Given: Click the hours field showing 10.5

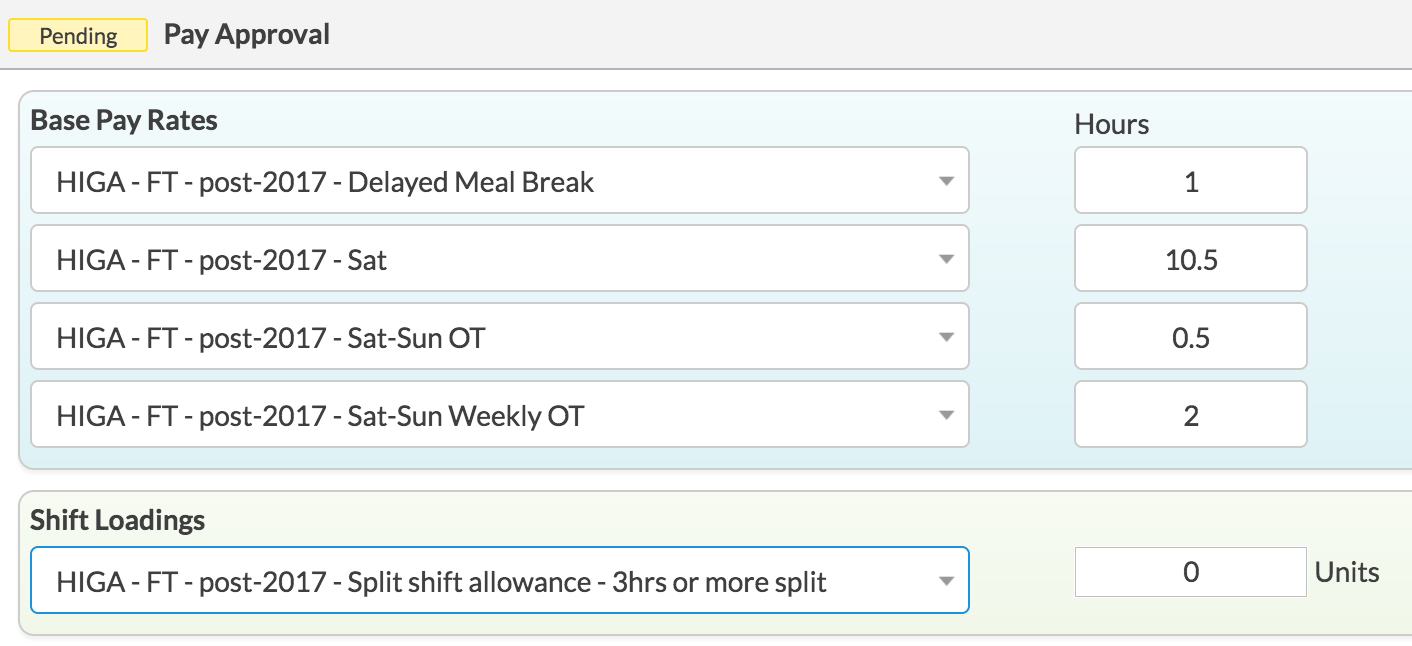Looking at the screenshot, I should 1190,259.
